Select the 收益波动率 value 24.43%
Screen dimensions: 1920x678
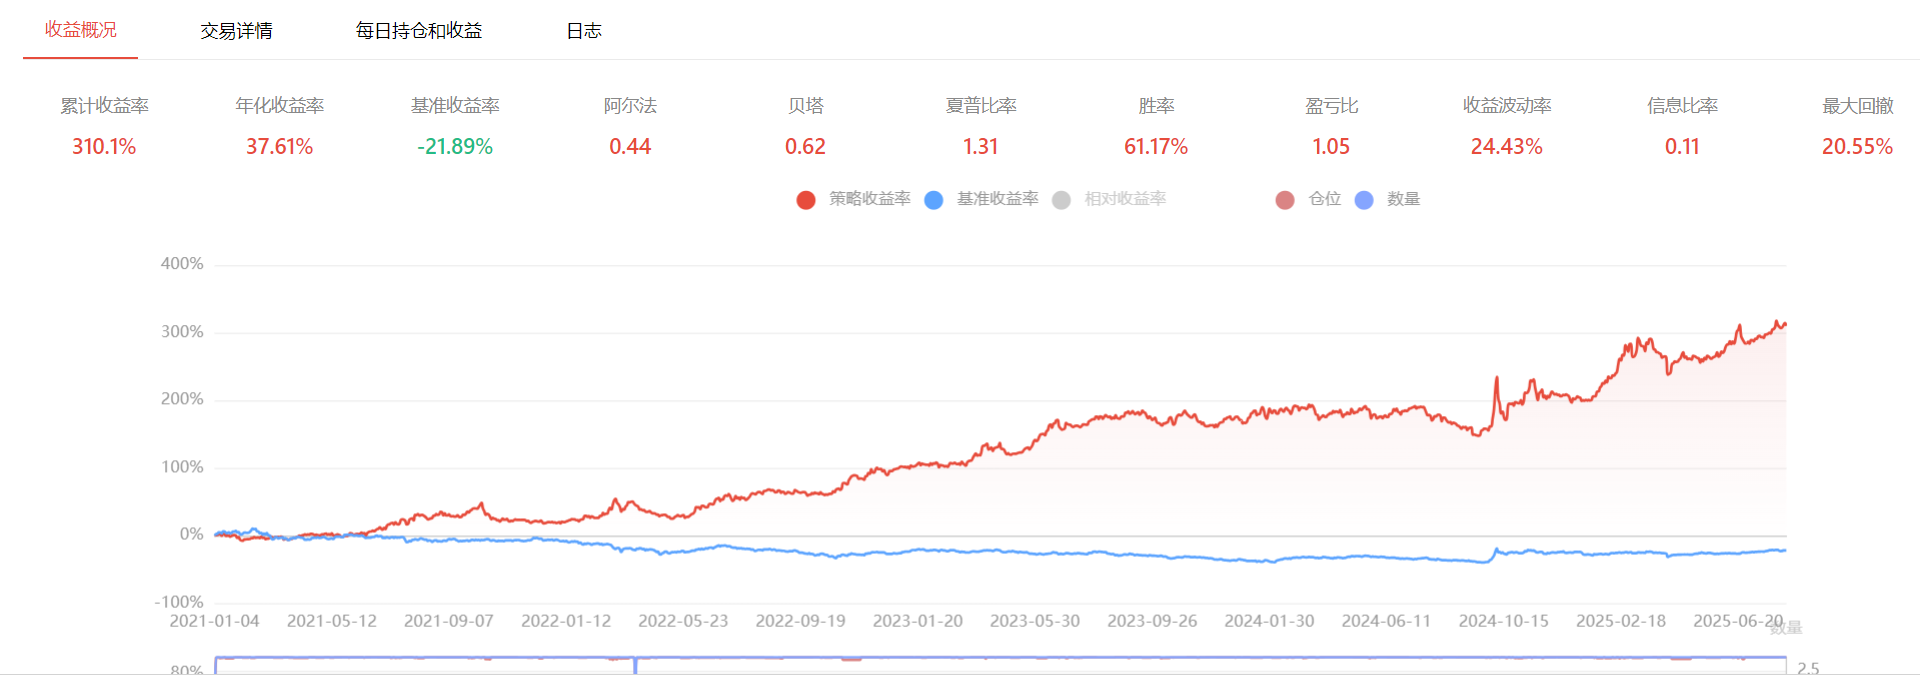(1506, 147)
